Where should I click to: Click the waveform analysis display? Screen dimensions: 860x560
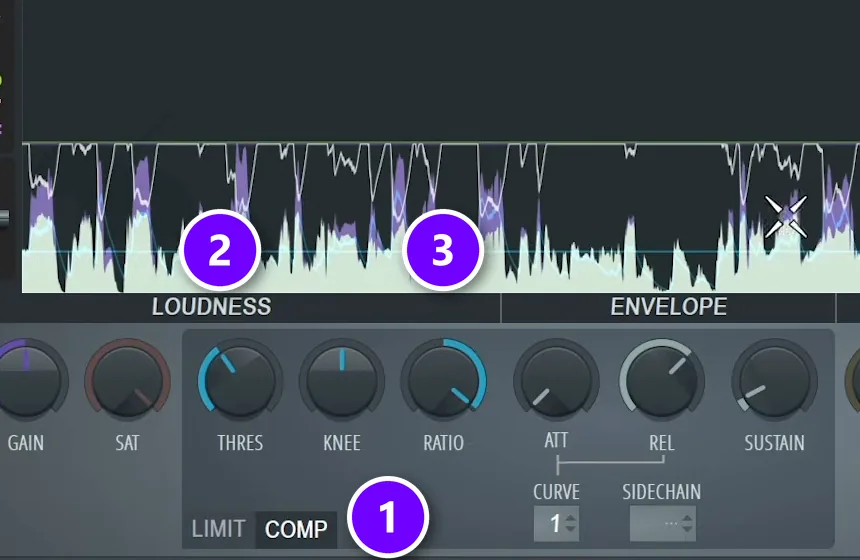coord(441,217)
